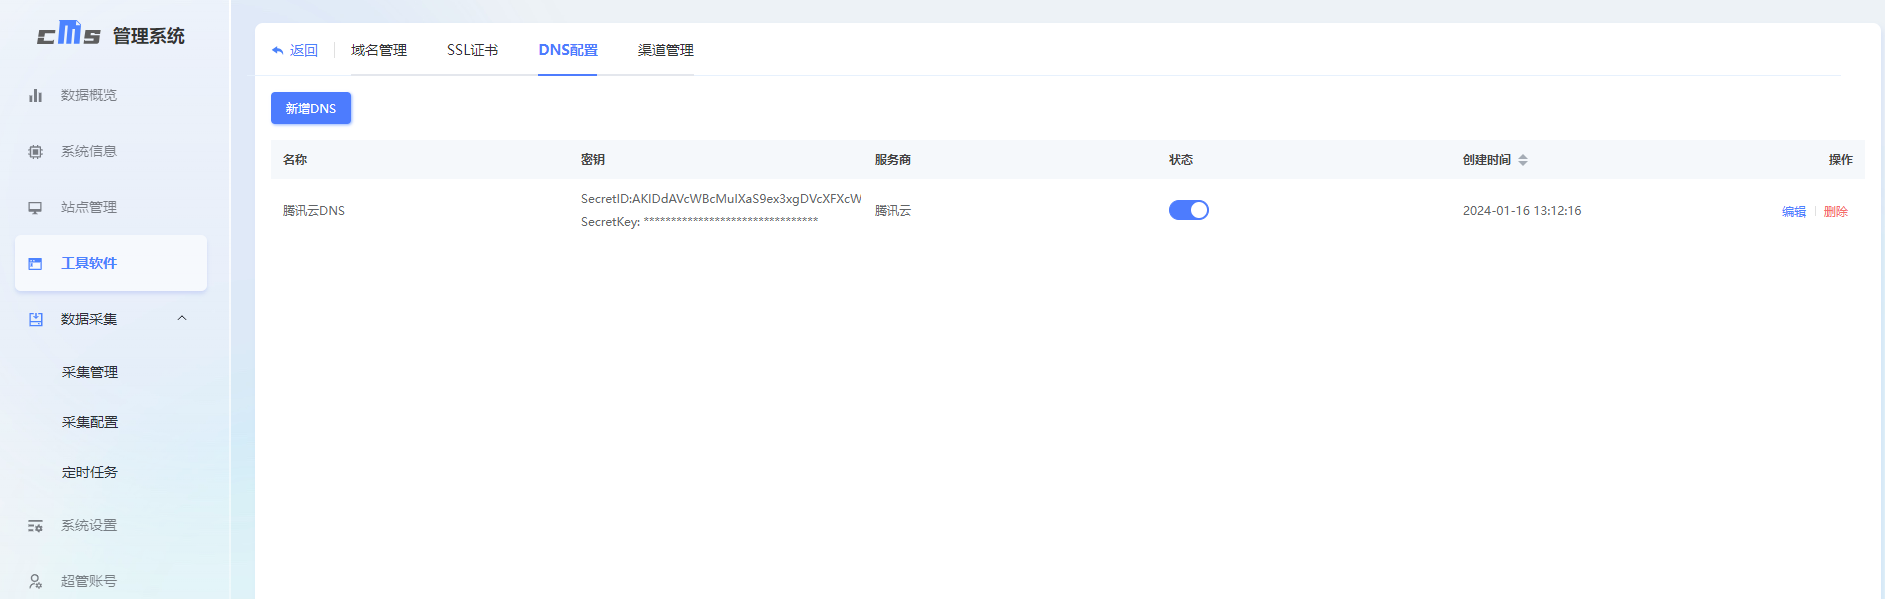Click the 密钥 column header

click(x=593, y=160)
